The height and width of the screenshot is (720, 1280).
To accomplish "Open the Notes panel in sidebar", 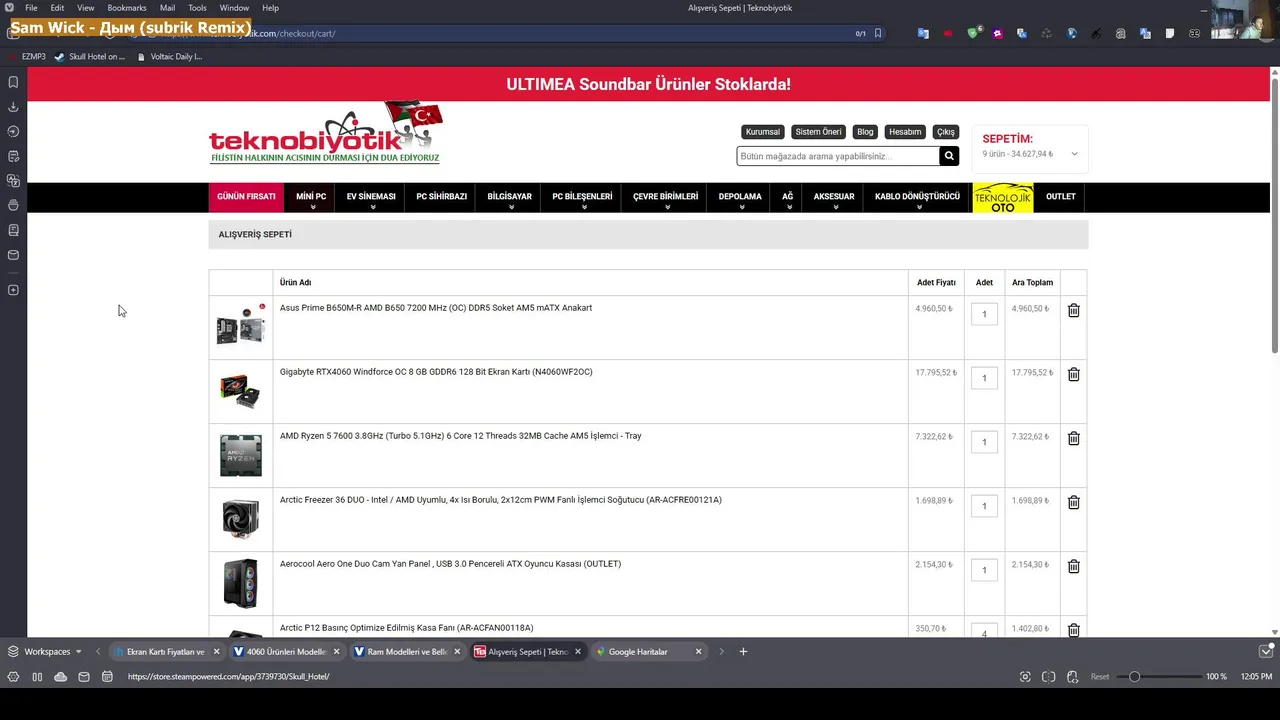I will pyautogui.click(x=13, y=156).
